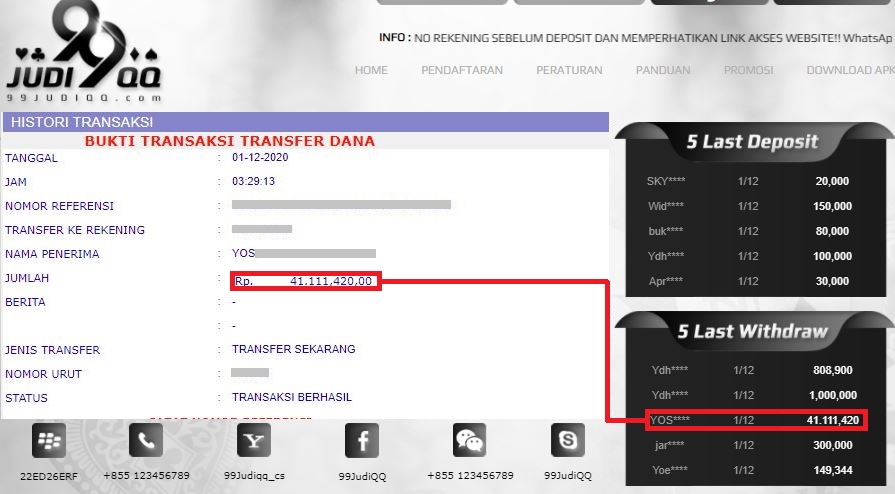This screenshot has width=895, height=494.
Task: Click the BlackBerry messenger contact icon
Action: [x=49, y=441]
